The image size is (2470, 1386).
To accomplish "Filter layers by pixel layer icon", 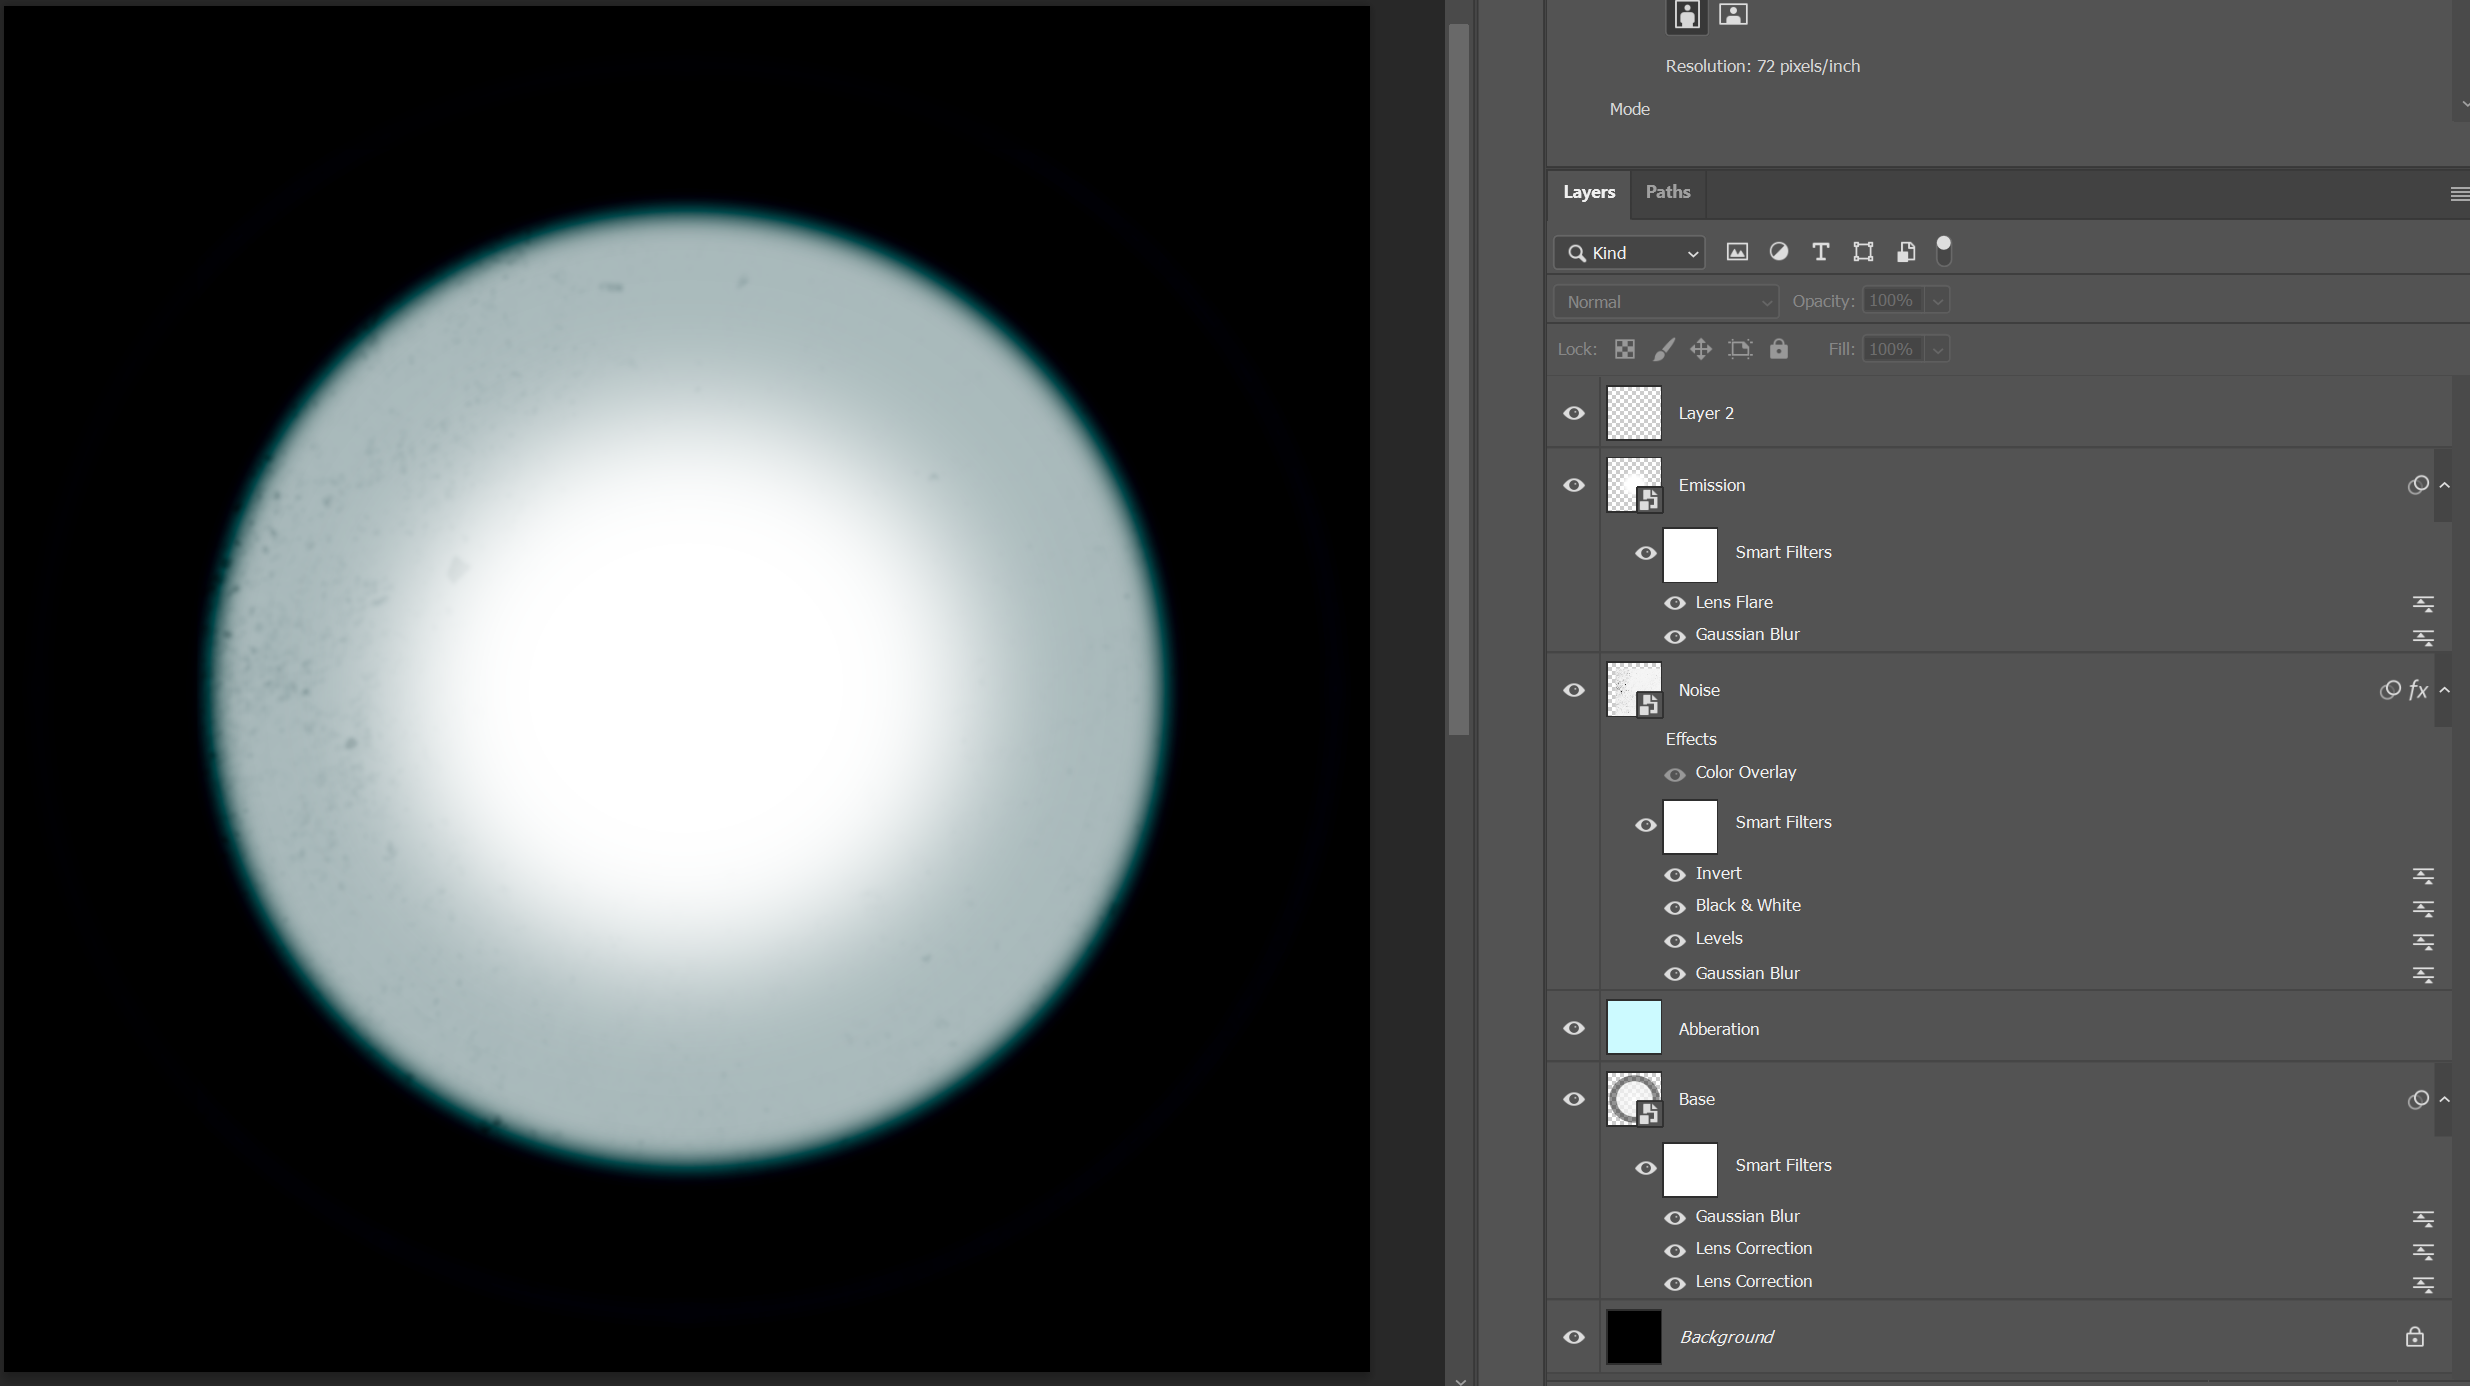I will tap(1737, 252).
